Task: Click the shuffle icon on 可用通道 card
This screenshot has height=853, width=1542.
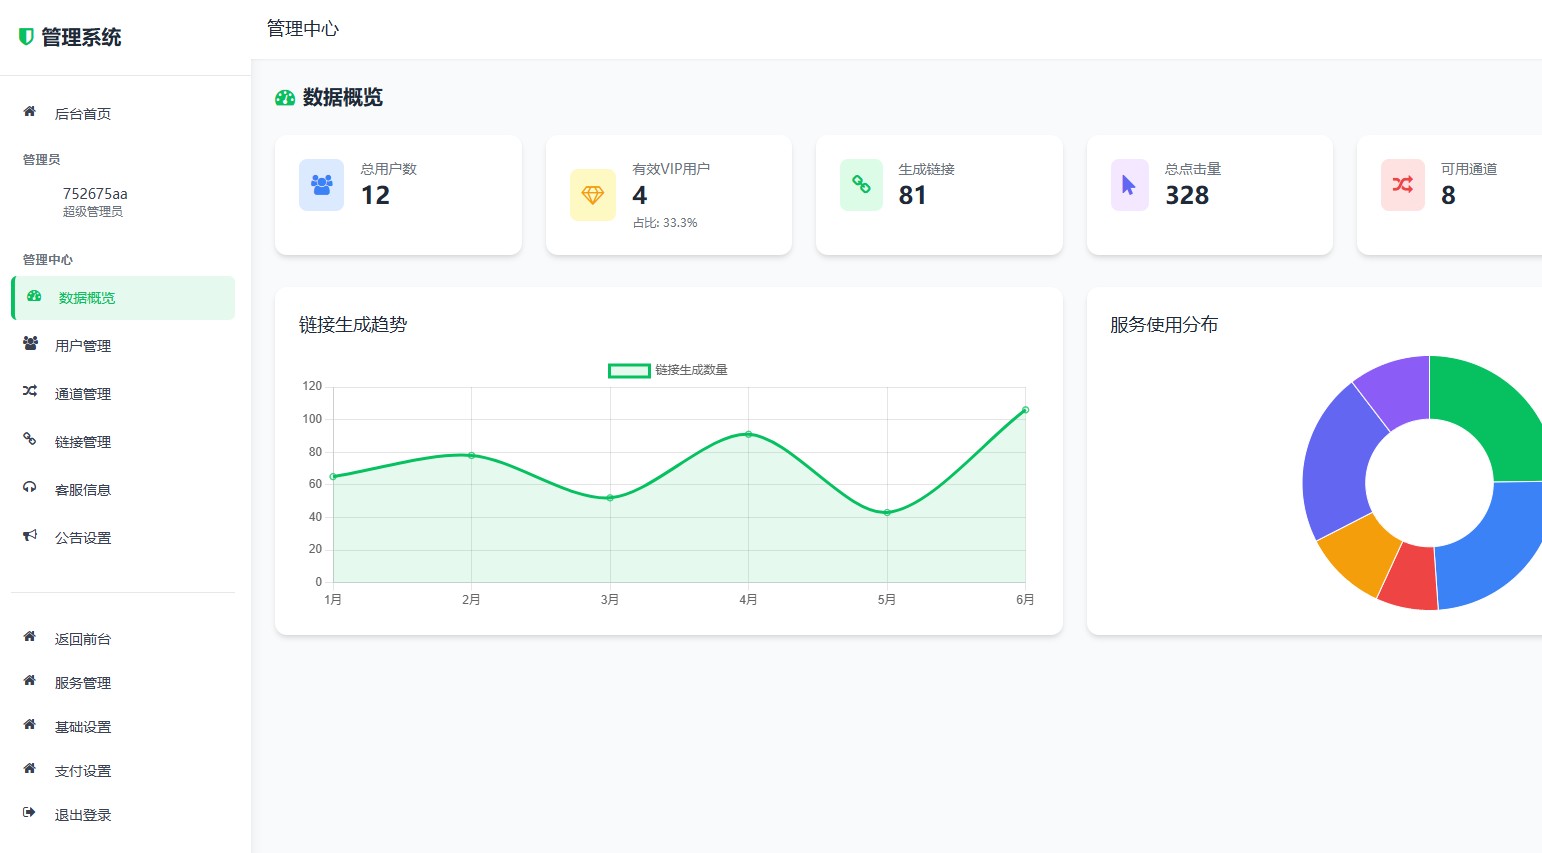Action: [1402, 184]
